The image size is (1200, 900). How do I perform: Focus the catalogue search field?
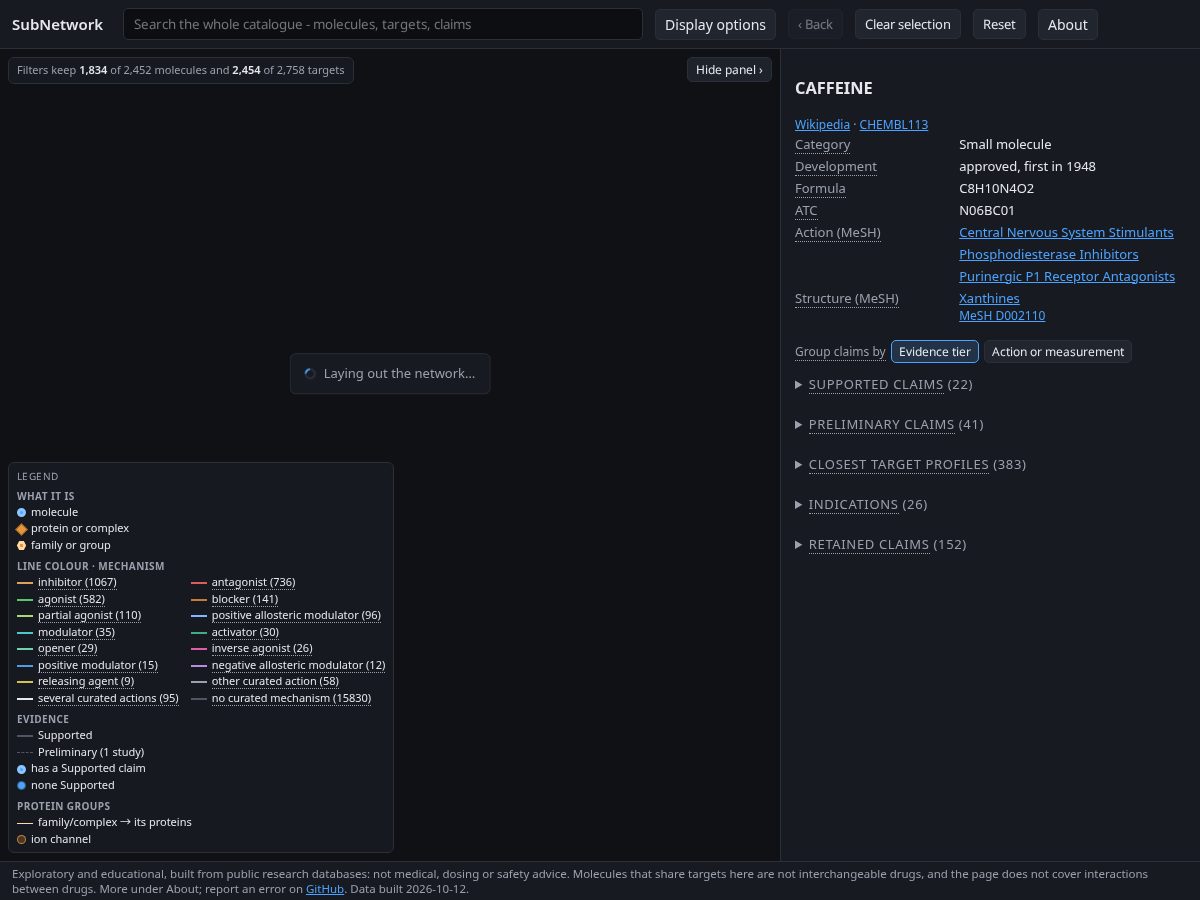pyautogui.click(x=382, y=25)
